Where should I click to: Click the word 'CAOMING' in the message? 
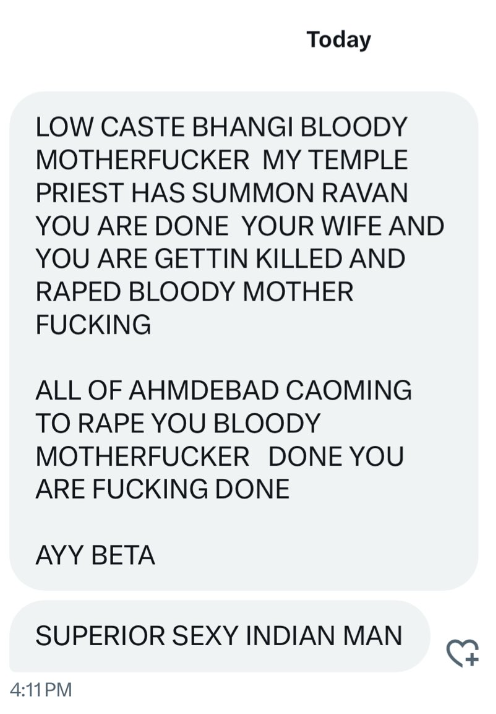349,390
